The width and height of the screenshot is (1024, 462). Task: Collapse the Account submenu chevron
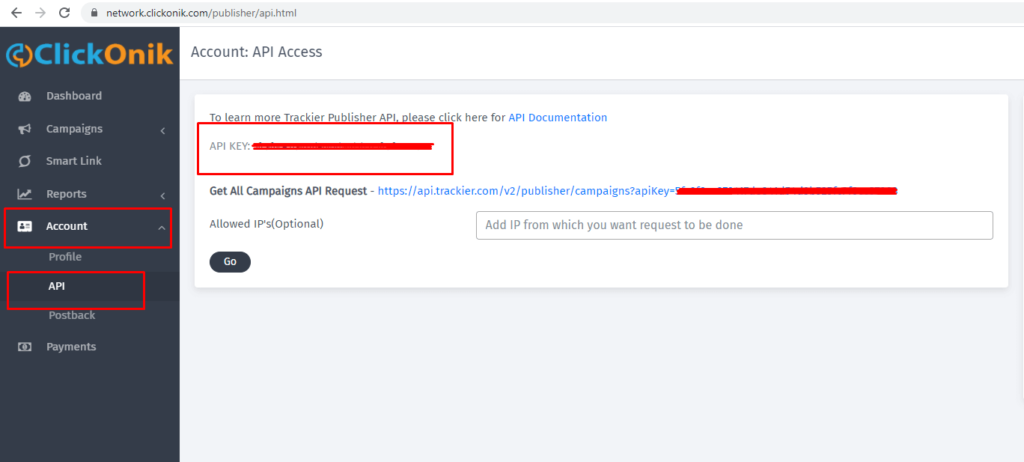click(162, 227)
